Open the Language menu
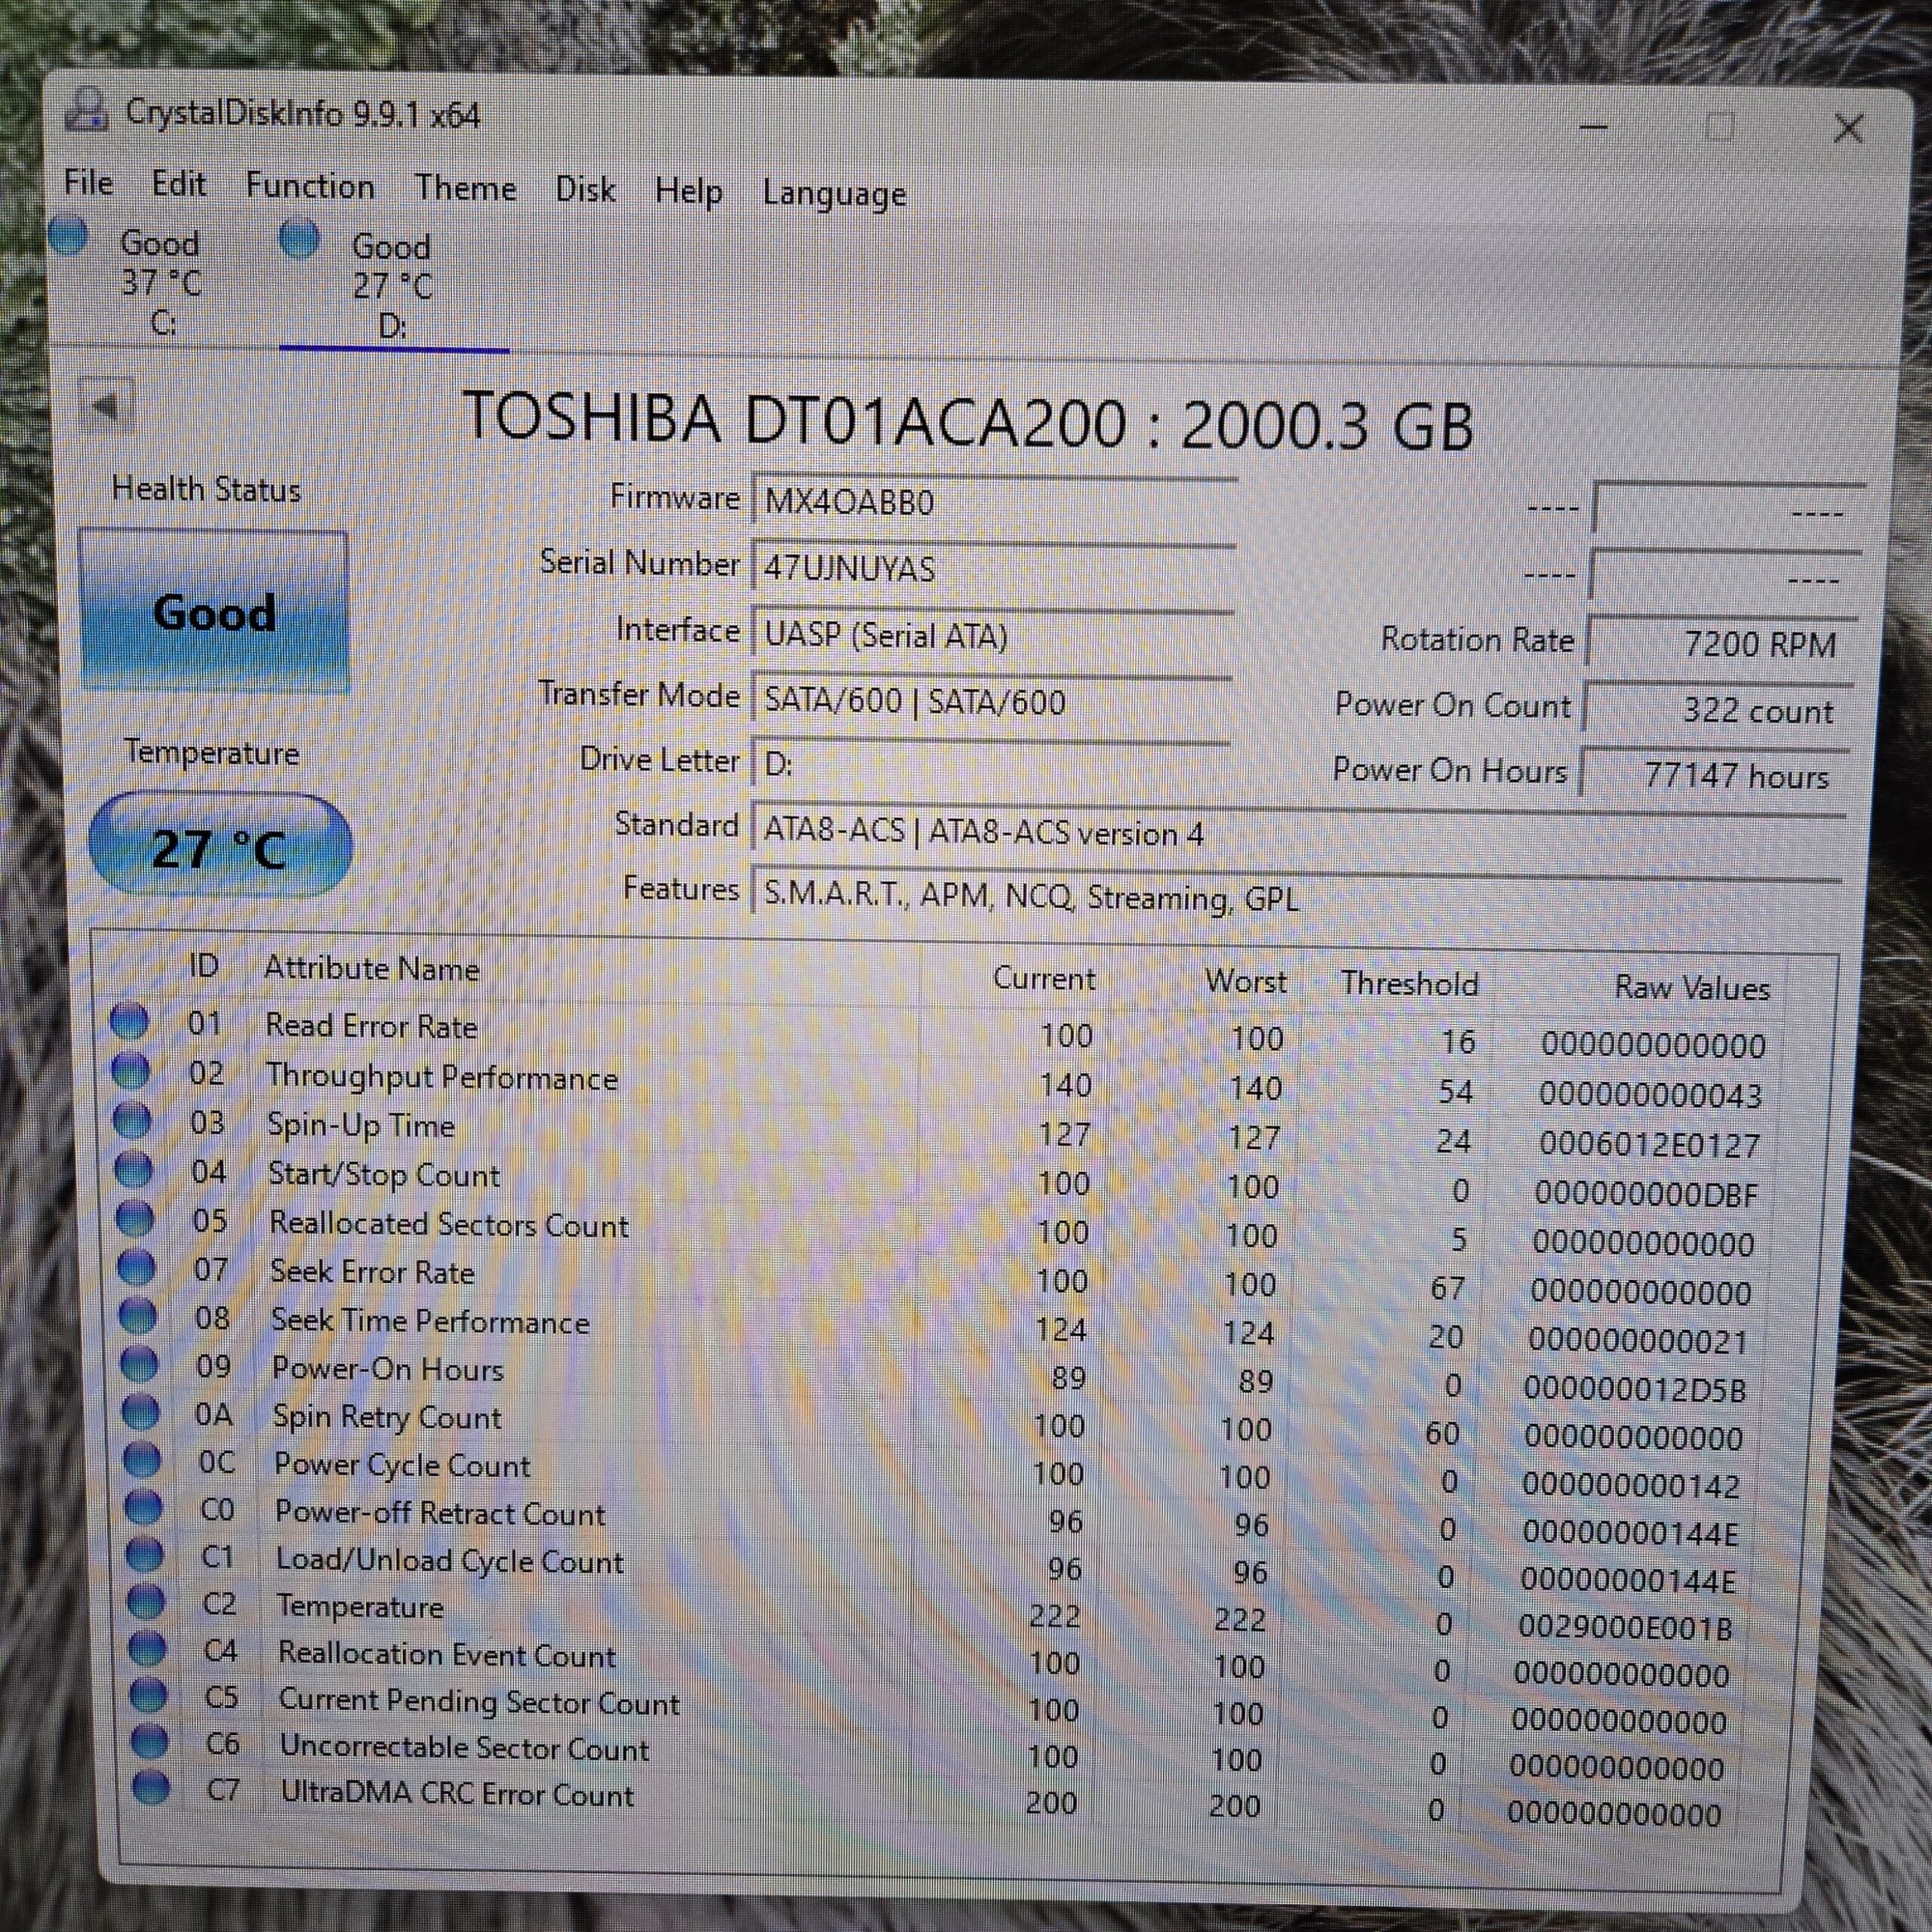 point(834,193)
